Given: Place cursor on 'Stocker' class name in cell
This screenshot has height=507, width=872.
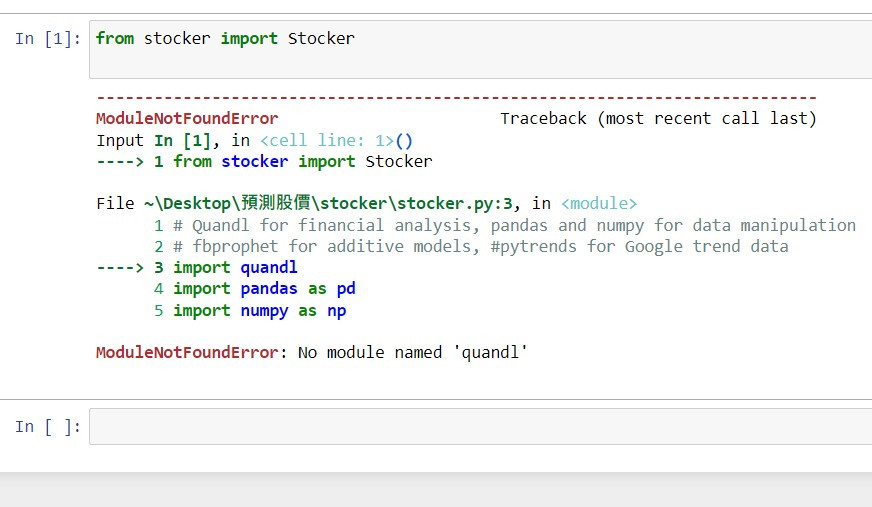Looking at the screenshot, I should click(x=321, y=38).
